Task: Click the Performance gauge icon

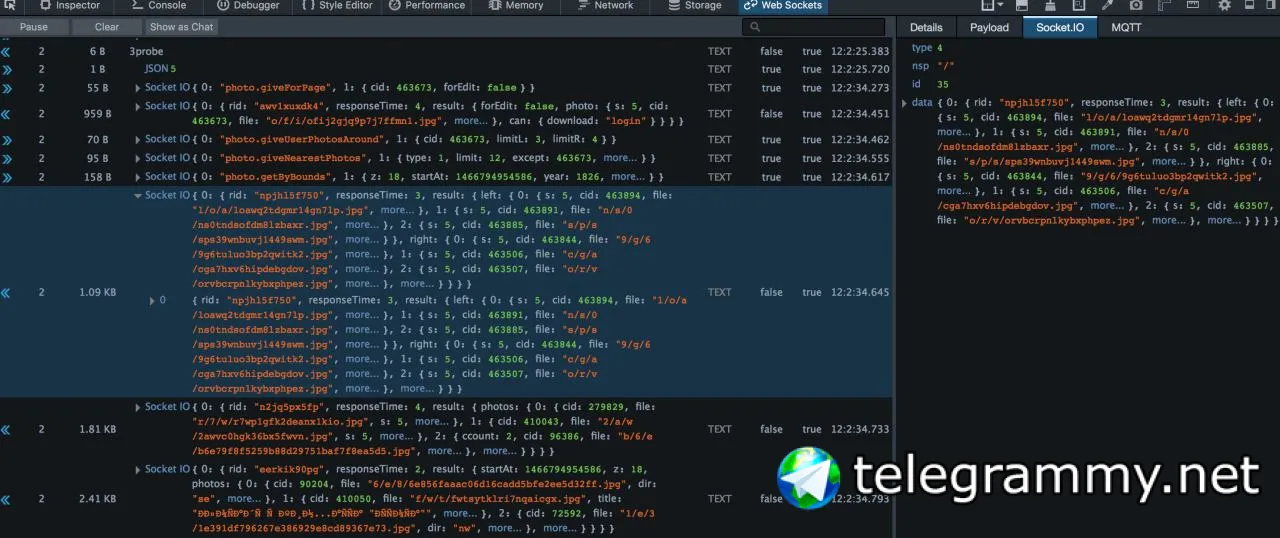Action: tap(394, 5)
